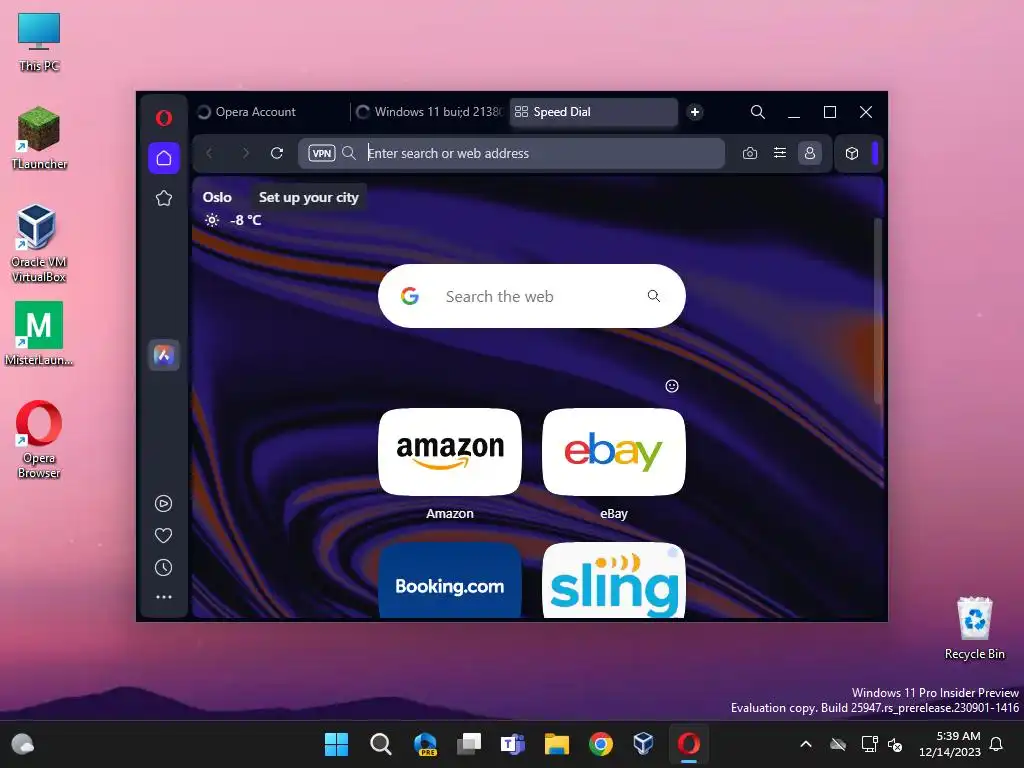Reload the current page
Image resolution: width=1024 pixels, height=768 pixels.
click(277, 153)
